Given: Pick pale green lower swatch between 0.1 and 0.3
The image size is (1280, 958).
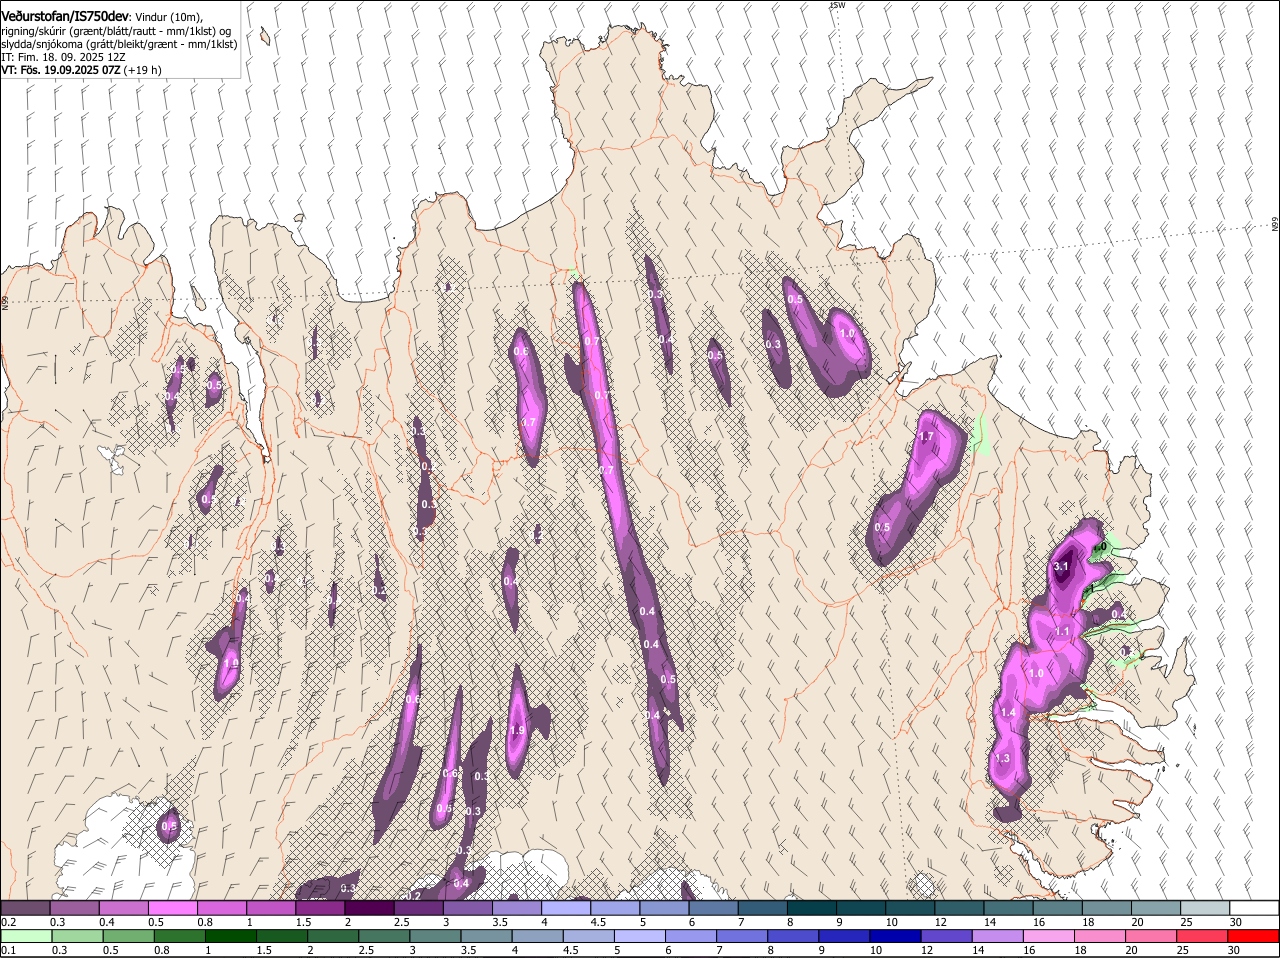Looking at the screenshot, I should (x=26, y=937).
